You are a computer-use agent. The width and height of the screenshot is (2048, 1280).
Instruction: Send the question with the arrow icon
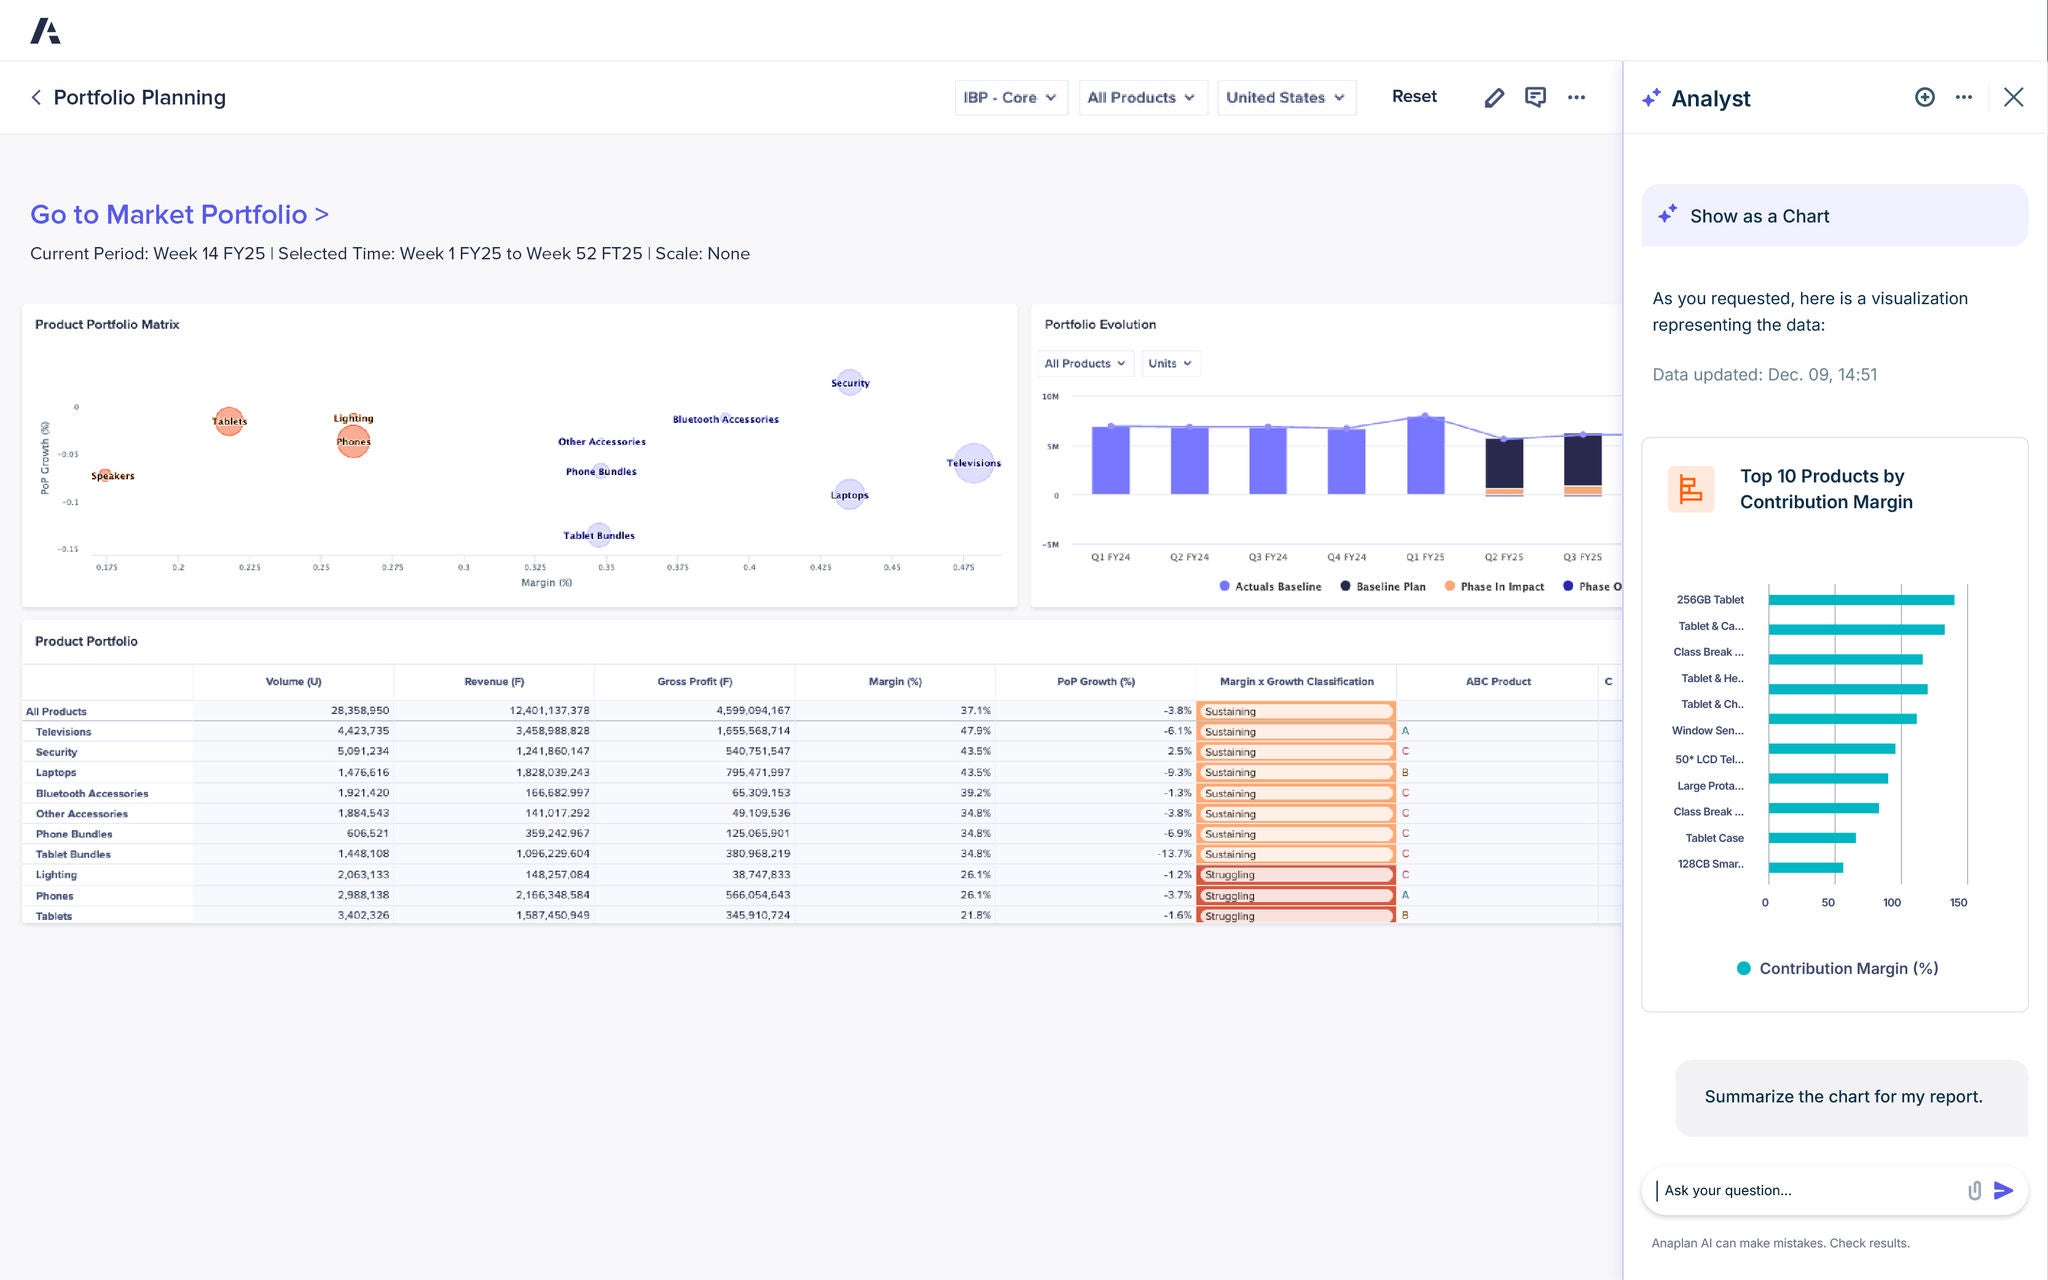pyautogui.click(x=2004, y=1190)
